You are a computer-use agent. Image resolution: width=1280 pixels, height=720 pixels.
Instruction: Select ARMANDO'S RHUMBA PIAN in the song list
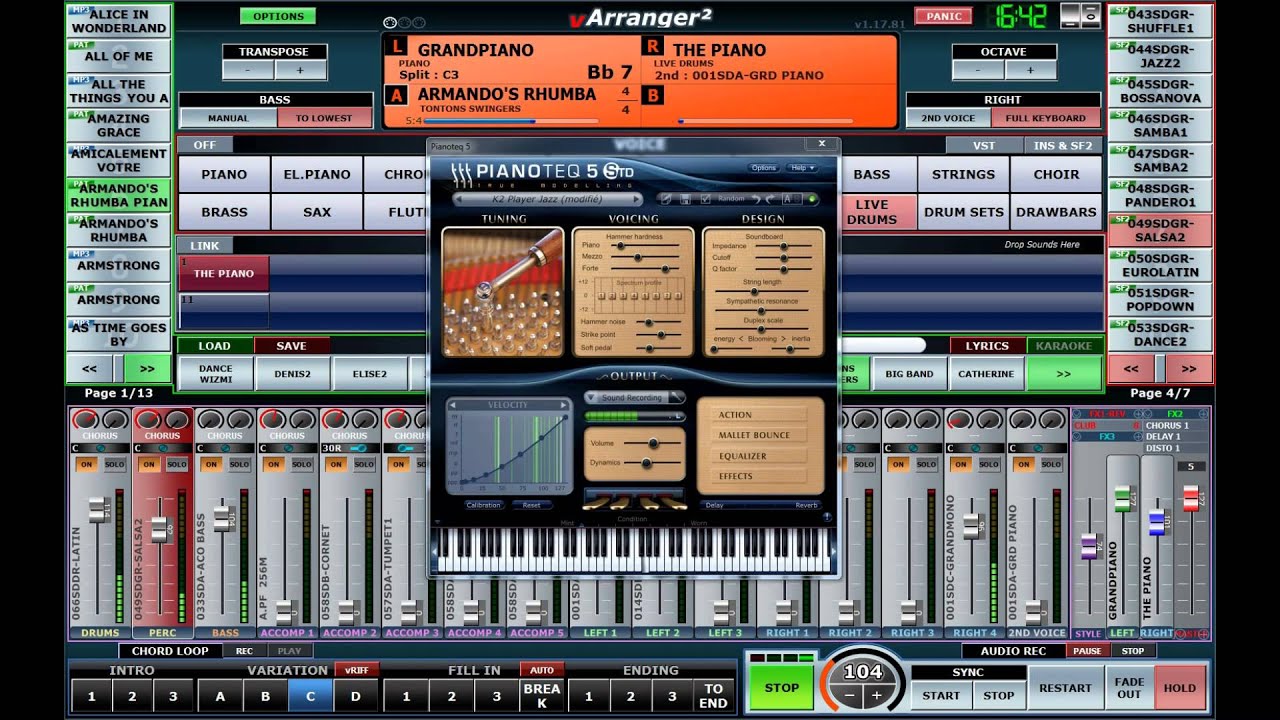(x=118, y=195)
